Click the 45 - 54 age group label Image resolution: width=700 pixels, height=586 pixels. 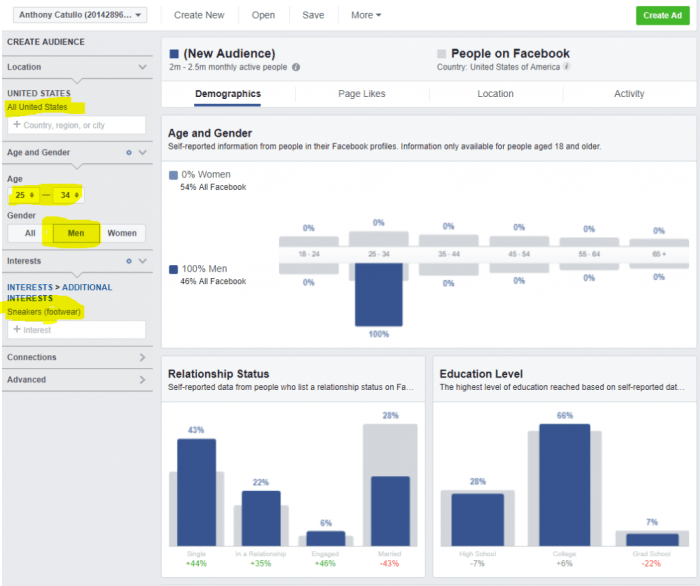519,254
